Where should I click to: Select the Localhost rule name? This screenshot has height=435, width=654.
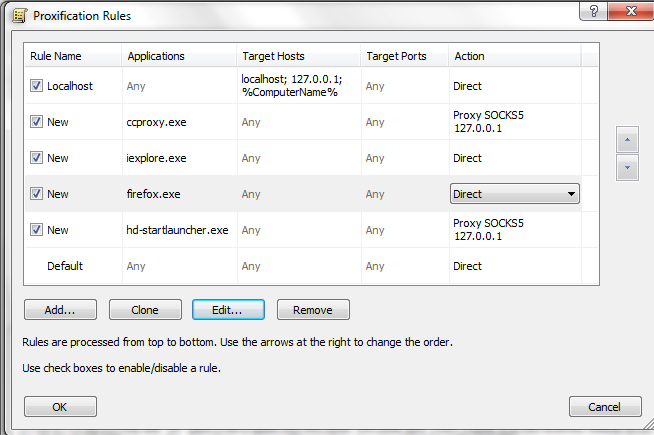[x=70, y=86]
